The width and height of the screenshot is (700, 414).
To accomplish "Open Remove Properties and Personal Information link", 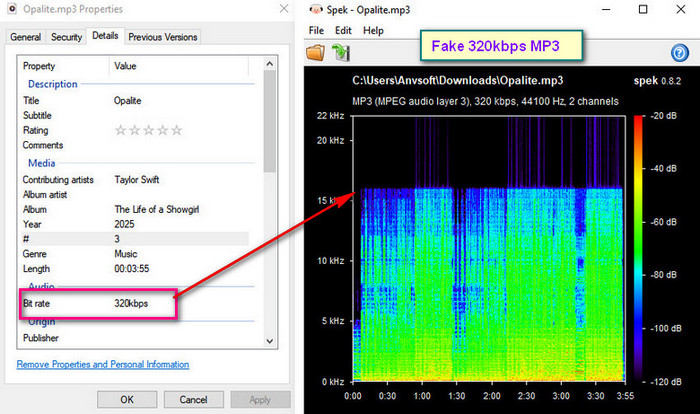I will tap(103, 364).
